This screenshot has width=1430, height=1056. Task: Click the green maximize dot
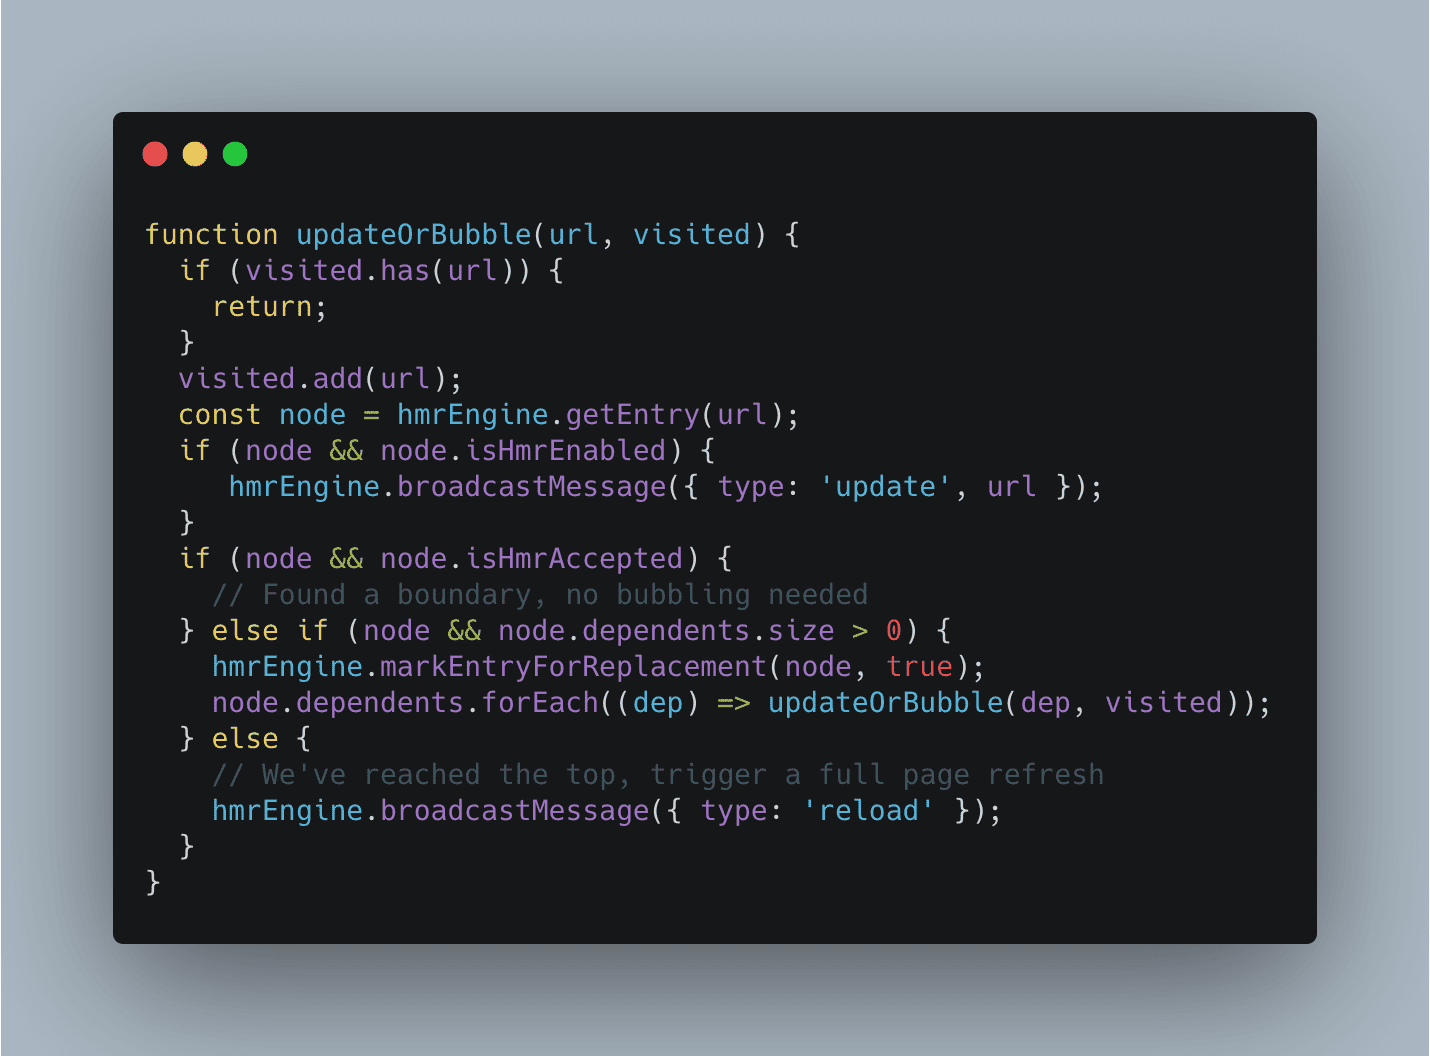[235, 154]
